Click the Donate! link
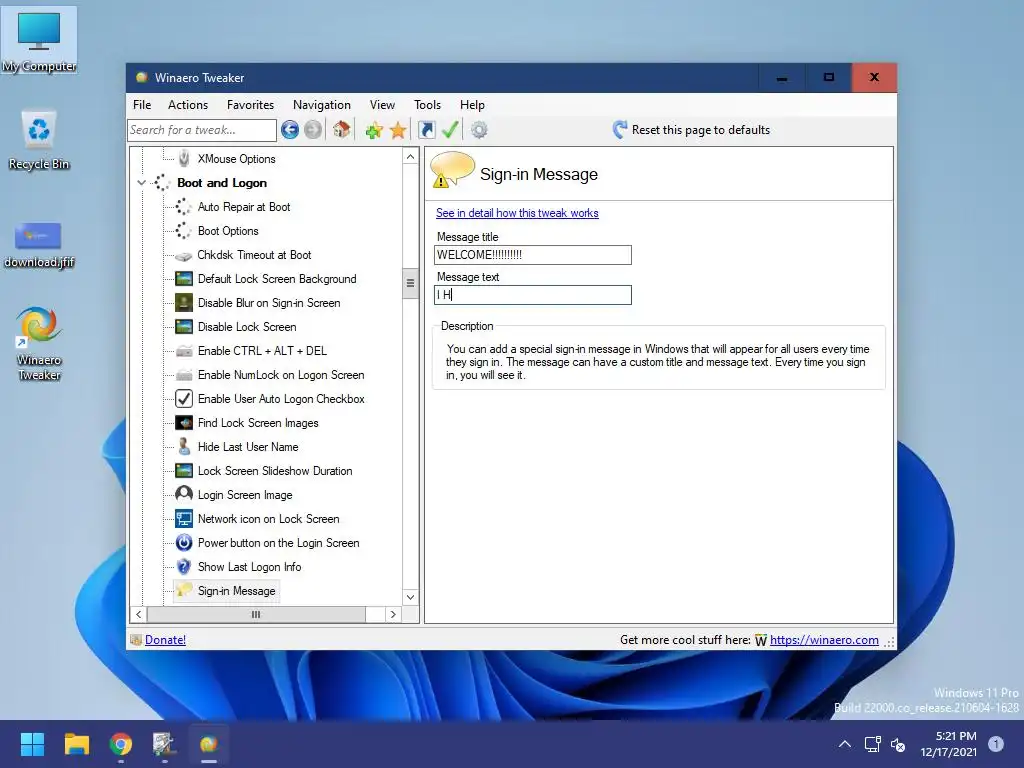The height and width of the screenshot is (768, 1024). (165, 640)
